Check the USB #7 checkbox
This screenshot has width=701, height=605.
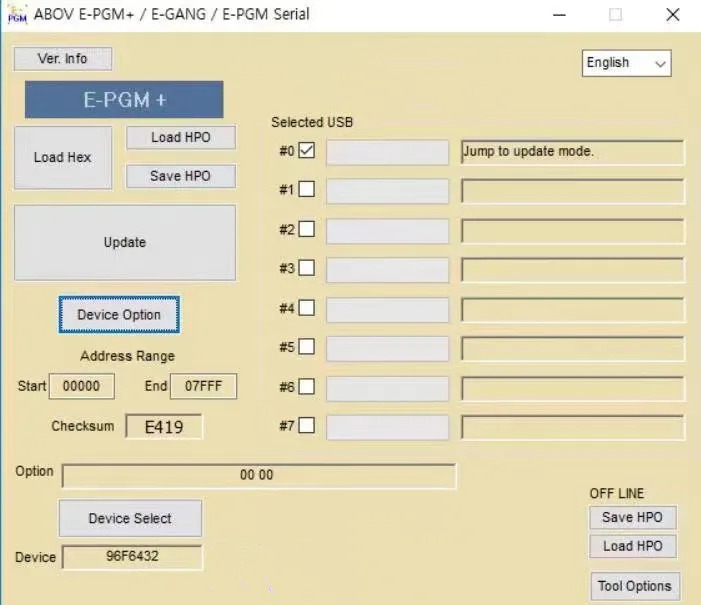tap(307, 425)
